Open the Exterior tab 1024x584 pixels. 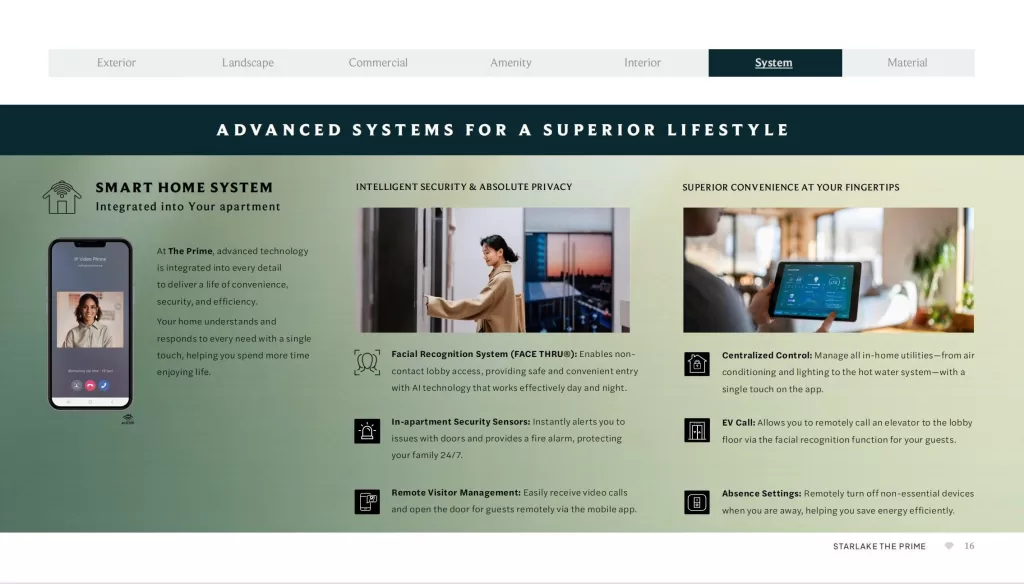point(116,63)
